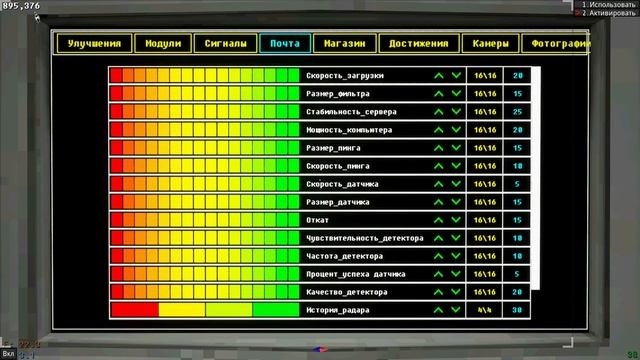Lower Размер_фильтра using its down arrow

click(x=456, y=93)
